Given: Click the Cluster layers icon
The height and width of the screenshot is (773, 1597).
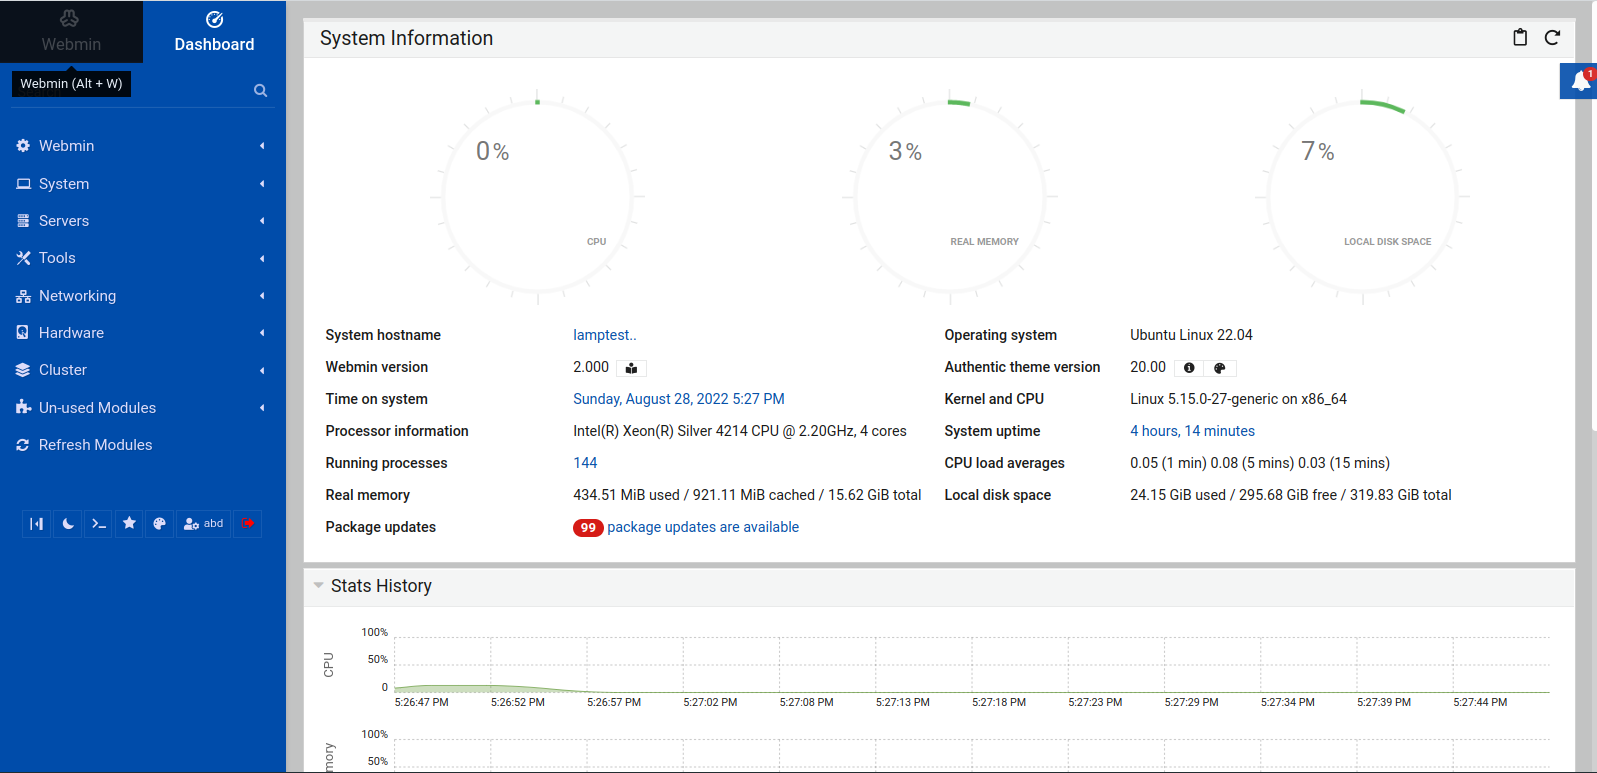Looking at the screenshot, I should pyautogui.click(x=23, y=370).
